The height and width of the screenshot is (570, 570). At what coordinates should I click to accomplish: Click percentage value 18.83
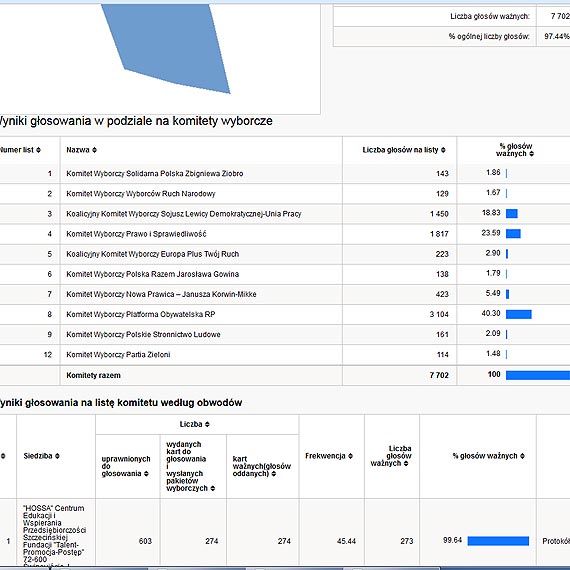click(x=491, y=213)
